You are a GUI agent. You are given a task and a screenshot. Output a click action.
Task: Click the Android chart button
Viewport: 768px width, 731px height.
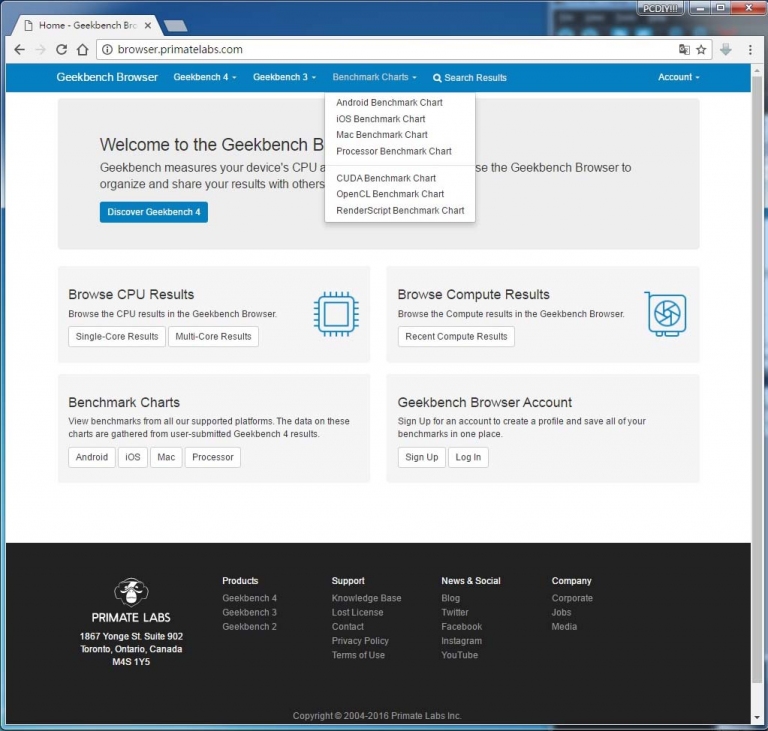pyautogui.click(x=92, y=457)
